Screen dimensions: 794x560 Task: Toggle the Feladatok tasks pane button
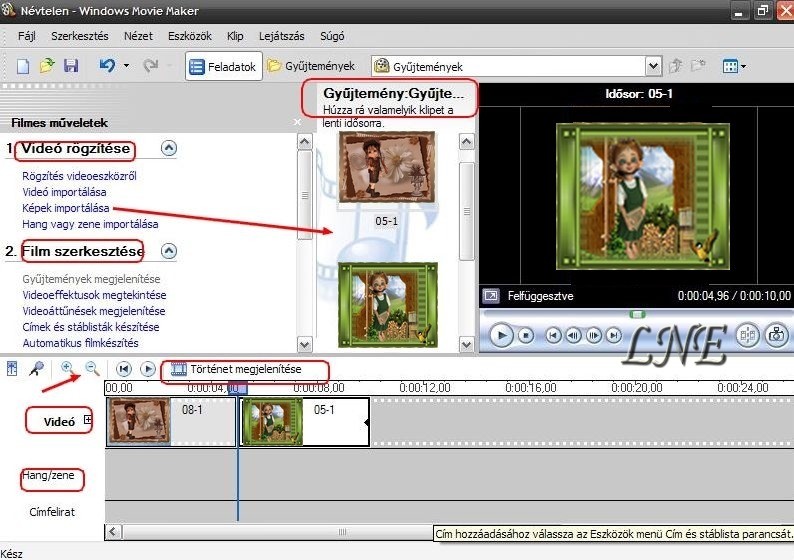point(223,66)
